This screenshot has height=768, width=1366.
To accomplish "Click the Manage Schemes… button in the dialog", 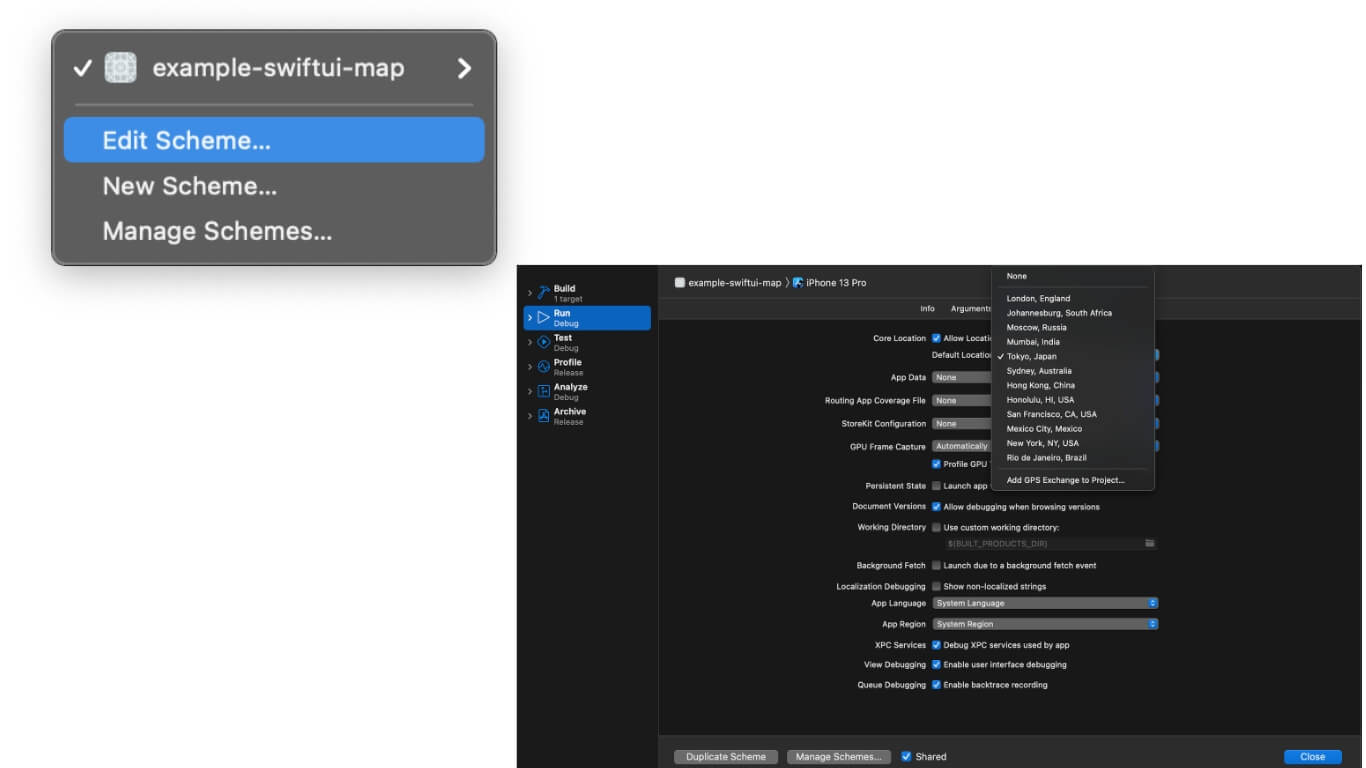I will (839, 757).
